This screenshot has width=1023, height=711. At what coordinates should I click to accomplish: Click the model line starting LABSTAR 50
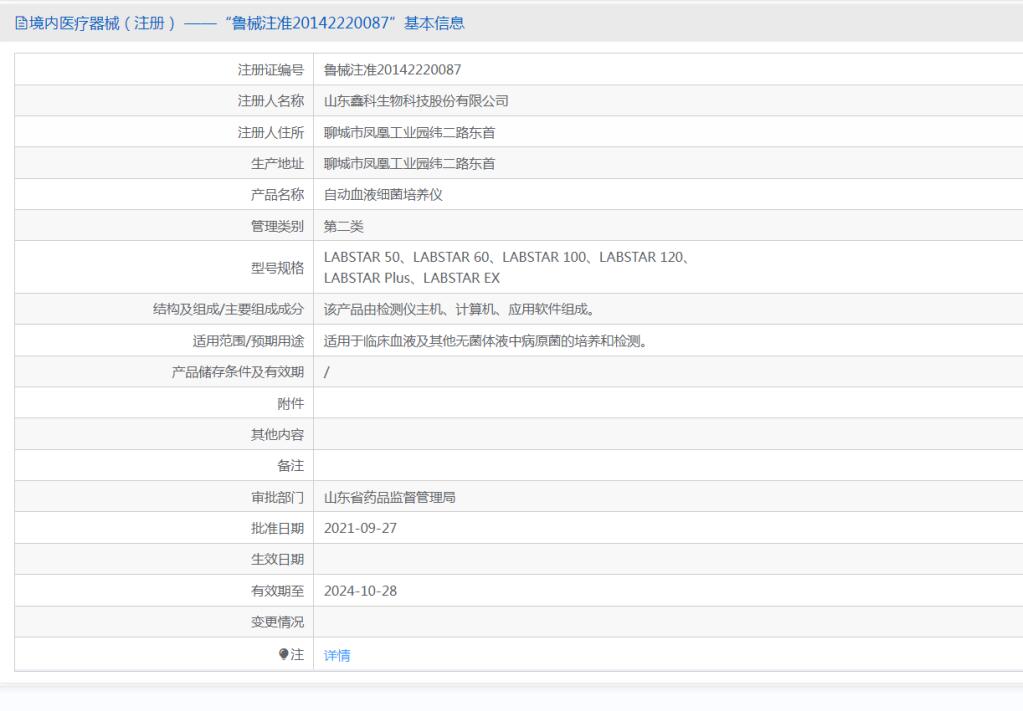(x=506, y=257)
